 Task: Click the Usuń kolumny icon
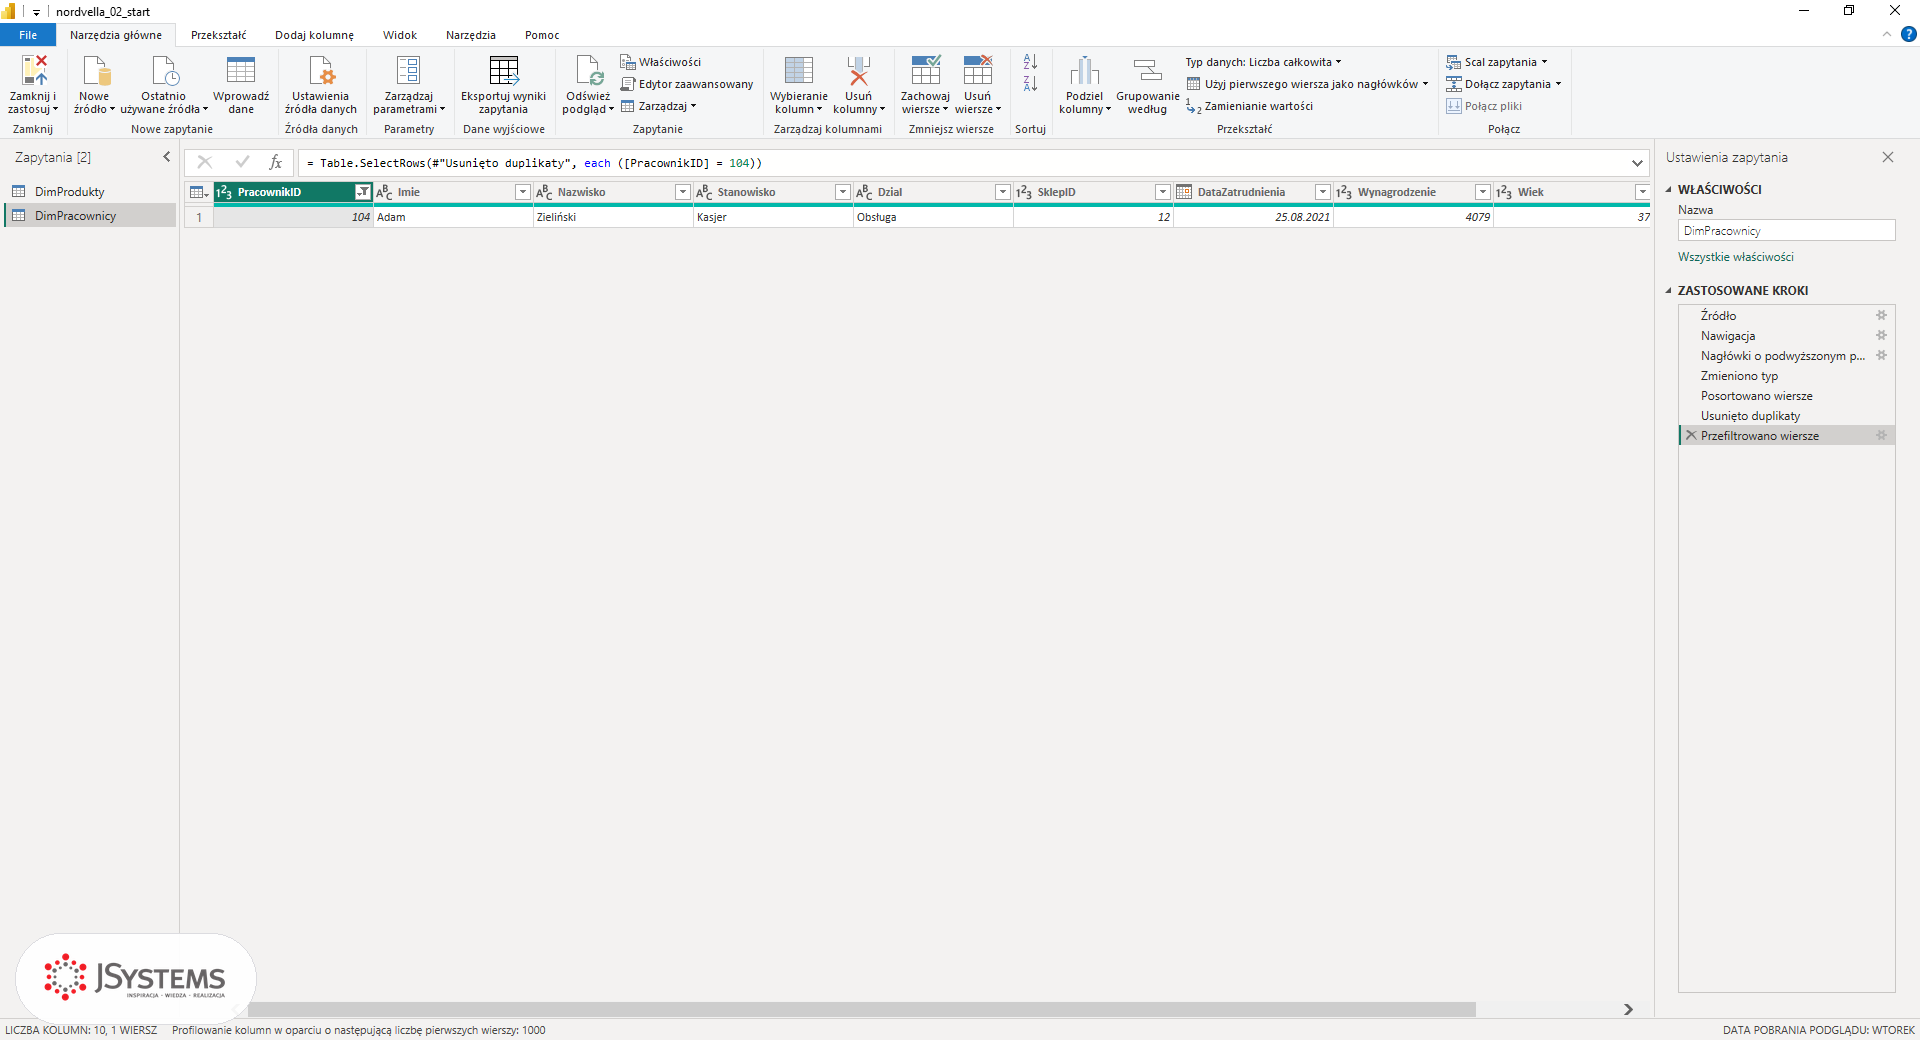pos(859,71)
